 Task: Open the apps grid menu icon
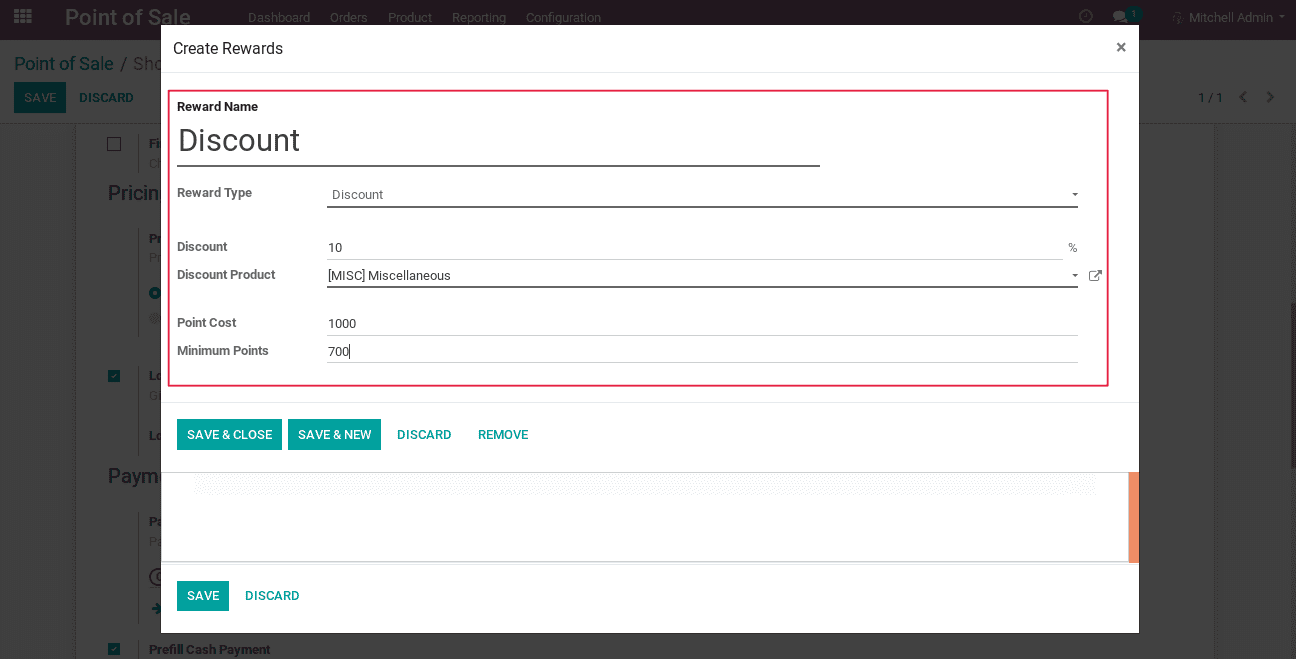[23, 17]
